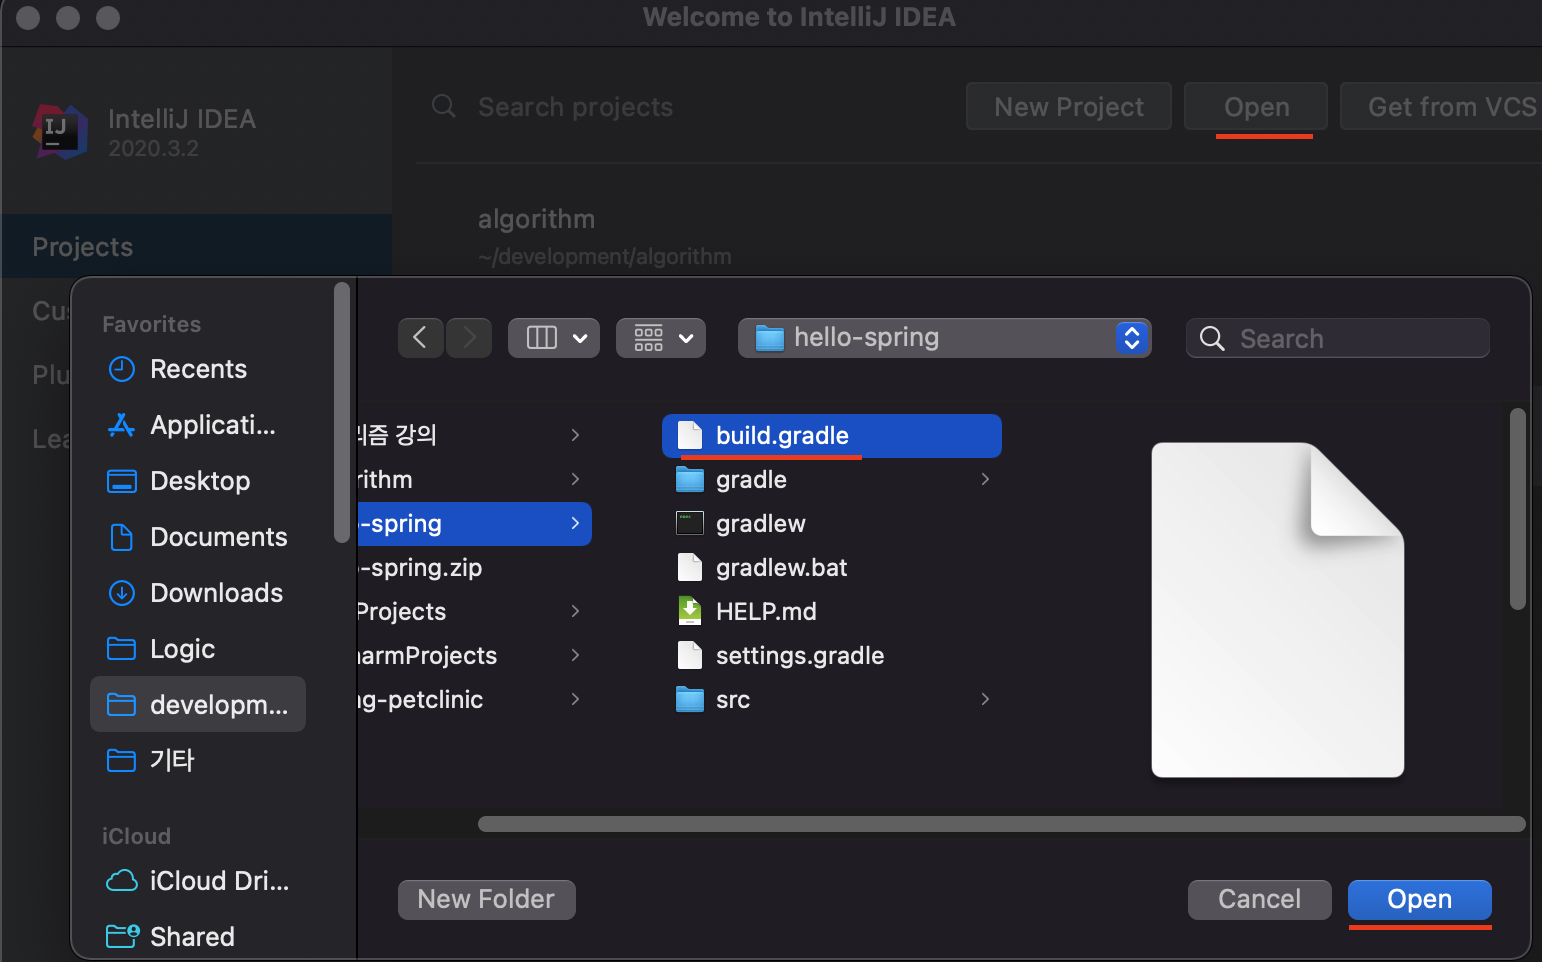Select the settings.gradle file
The height and width of the screenshot is (962, 1542).
(x=832, y=656)
